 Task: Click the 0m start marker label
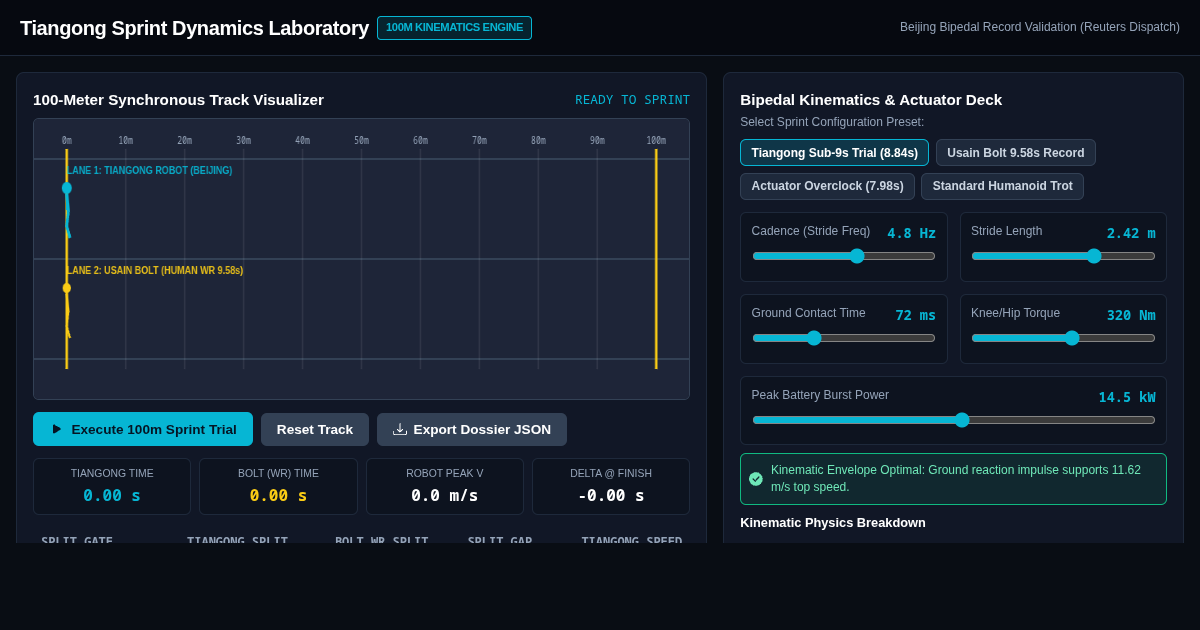[67, 141]
